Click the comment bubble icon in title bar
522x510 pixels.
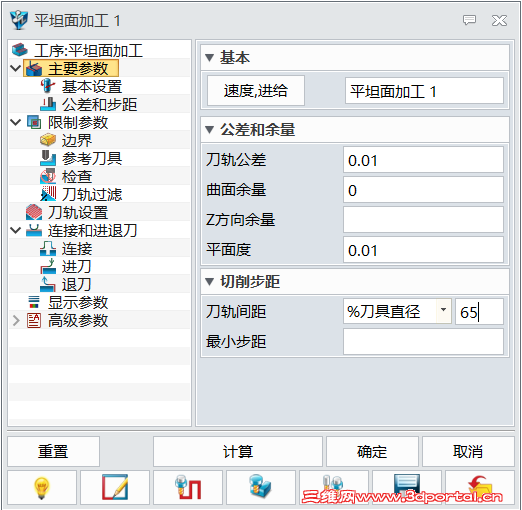point(469,20)
